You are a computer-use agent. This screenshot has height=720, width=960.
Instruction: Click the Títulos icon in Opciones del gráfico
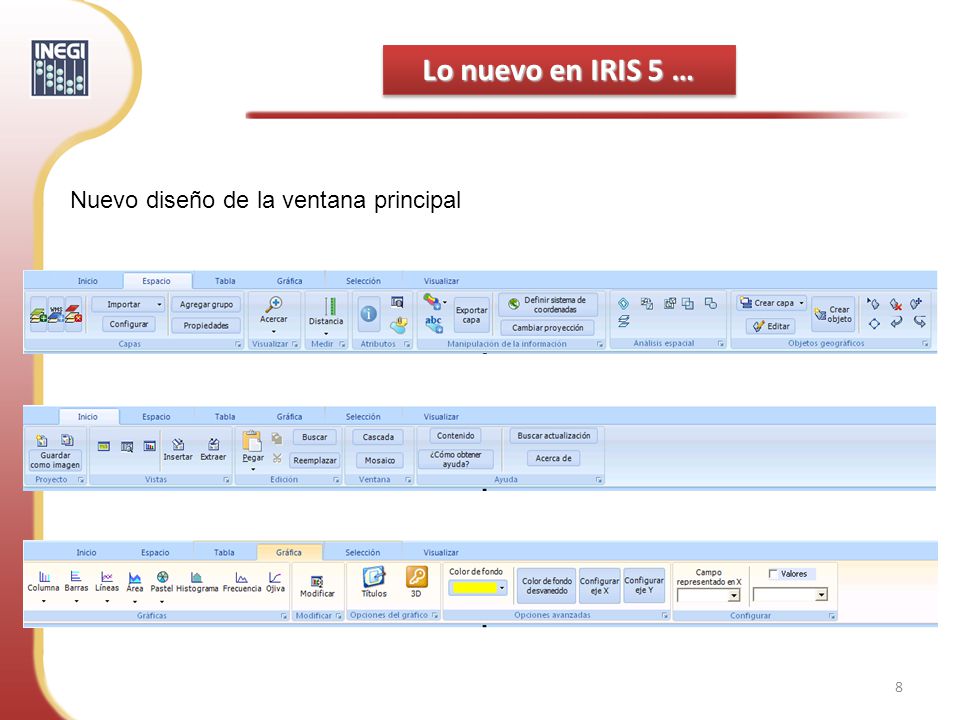(373, 577)
